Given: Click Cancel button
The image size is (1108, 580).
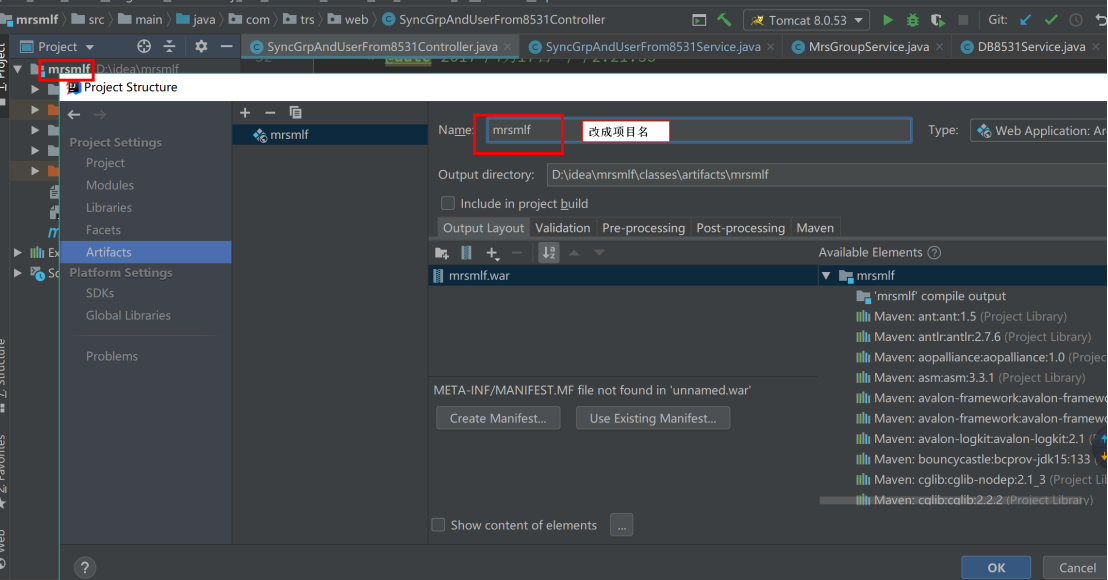Looking at the screenshot, I should (x=1078, y=567).
